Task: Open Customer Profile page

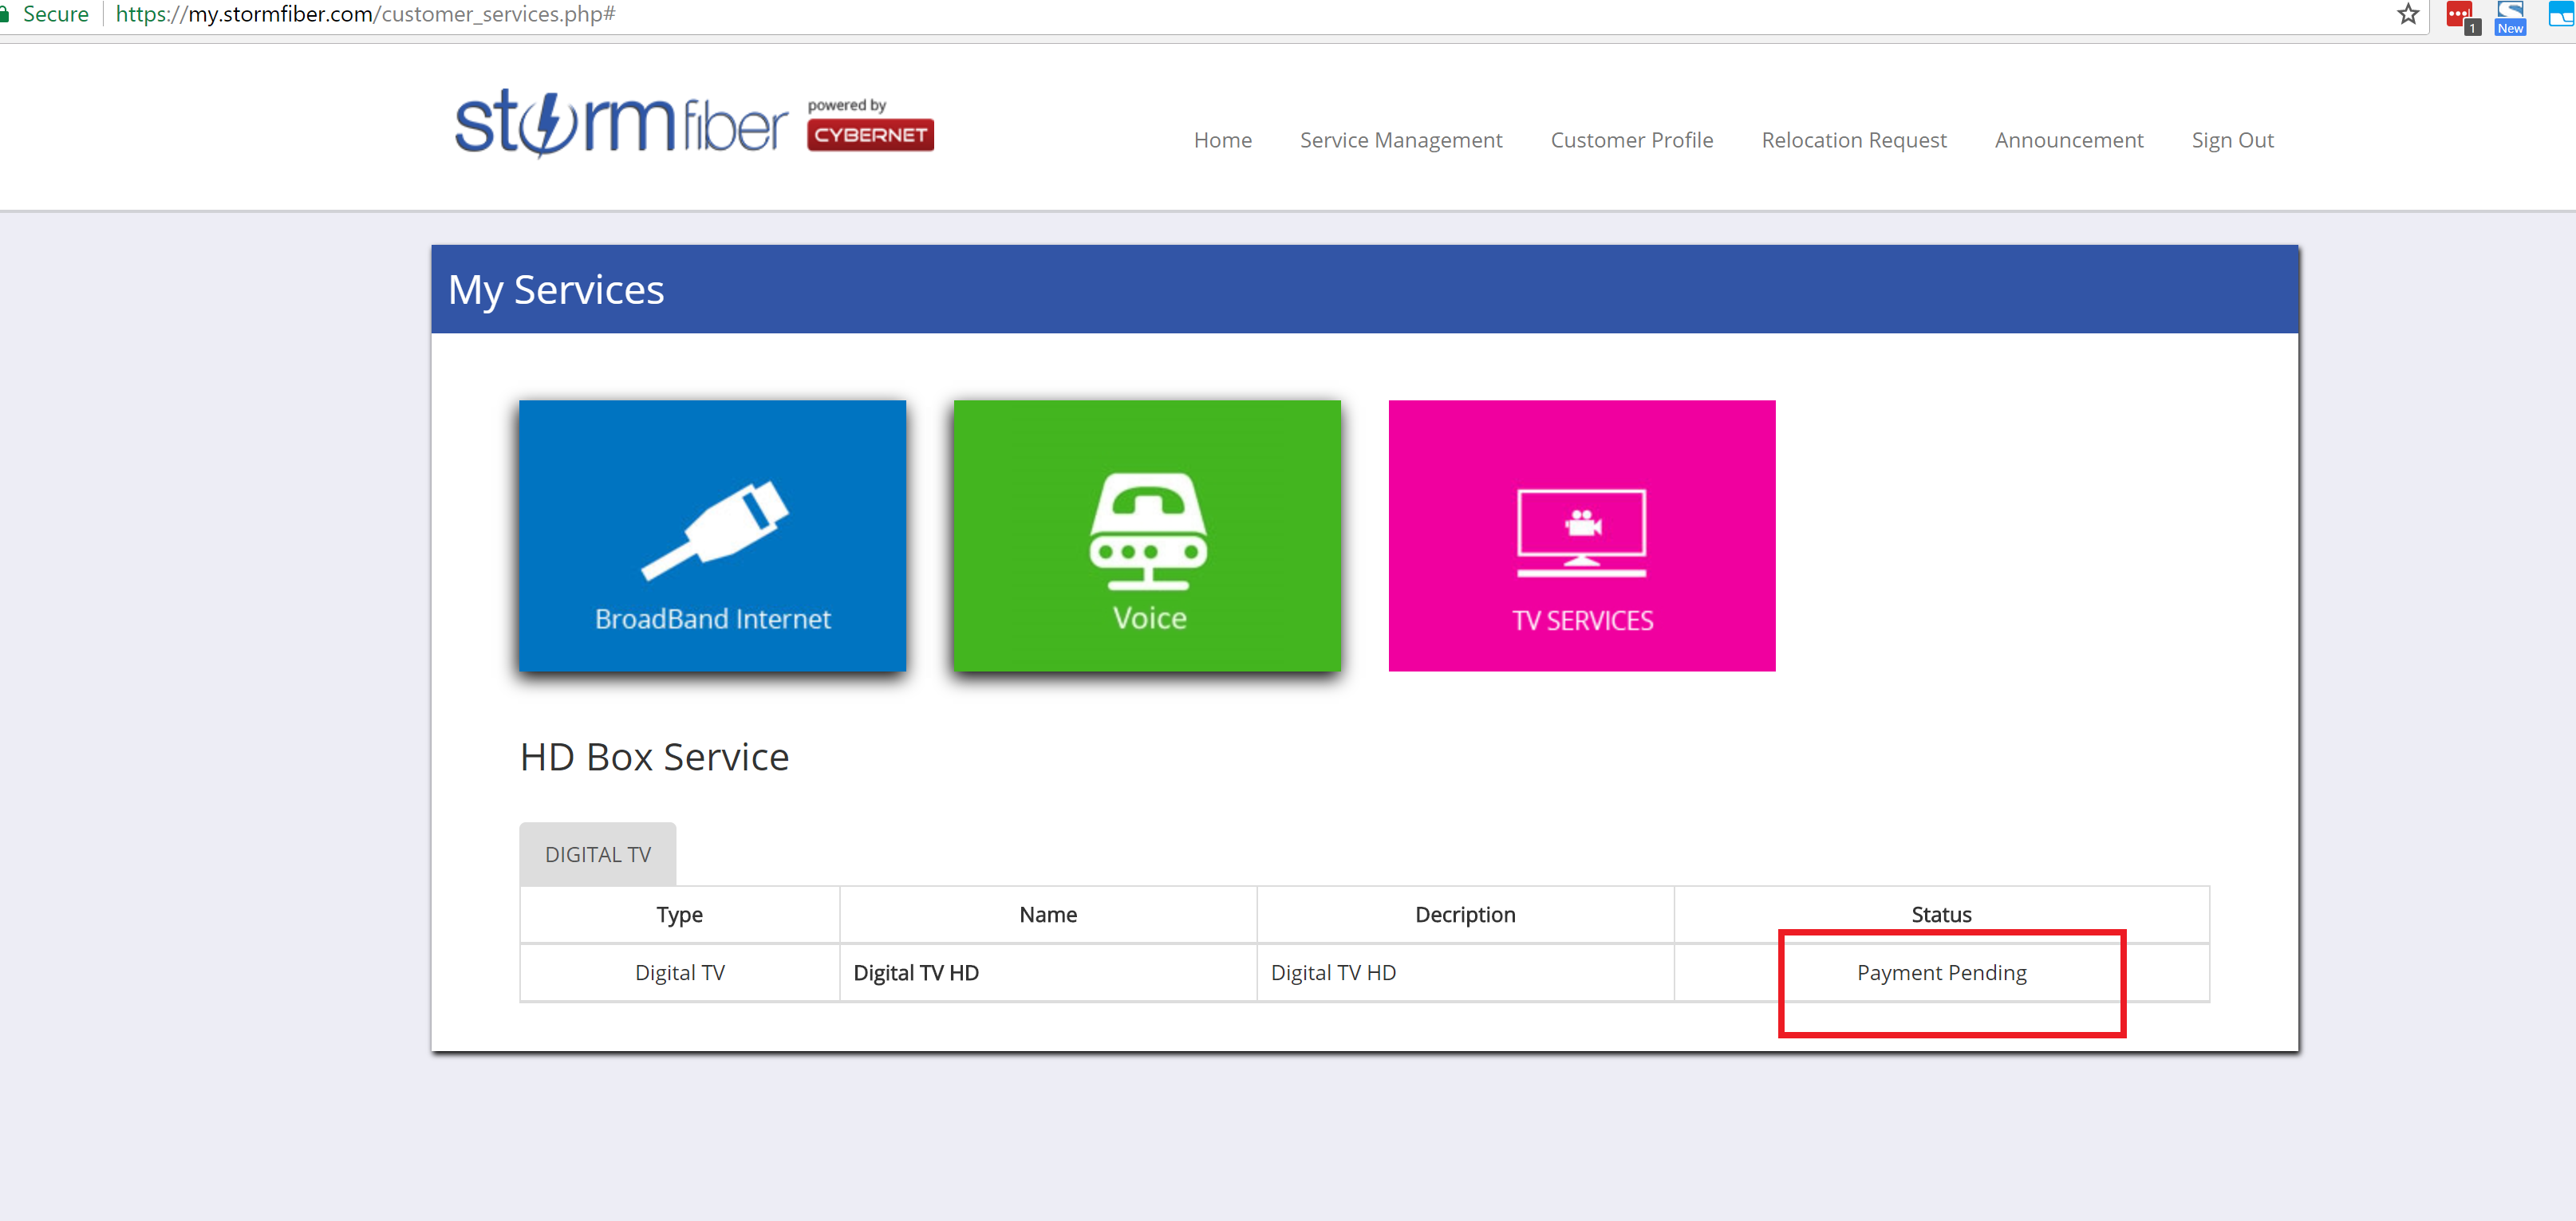Action: (x=1632, y=140)
